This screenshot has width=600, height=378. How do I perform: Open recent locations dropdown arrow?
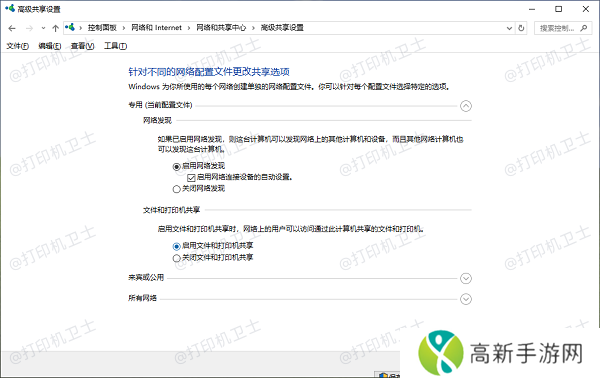43,28
